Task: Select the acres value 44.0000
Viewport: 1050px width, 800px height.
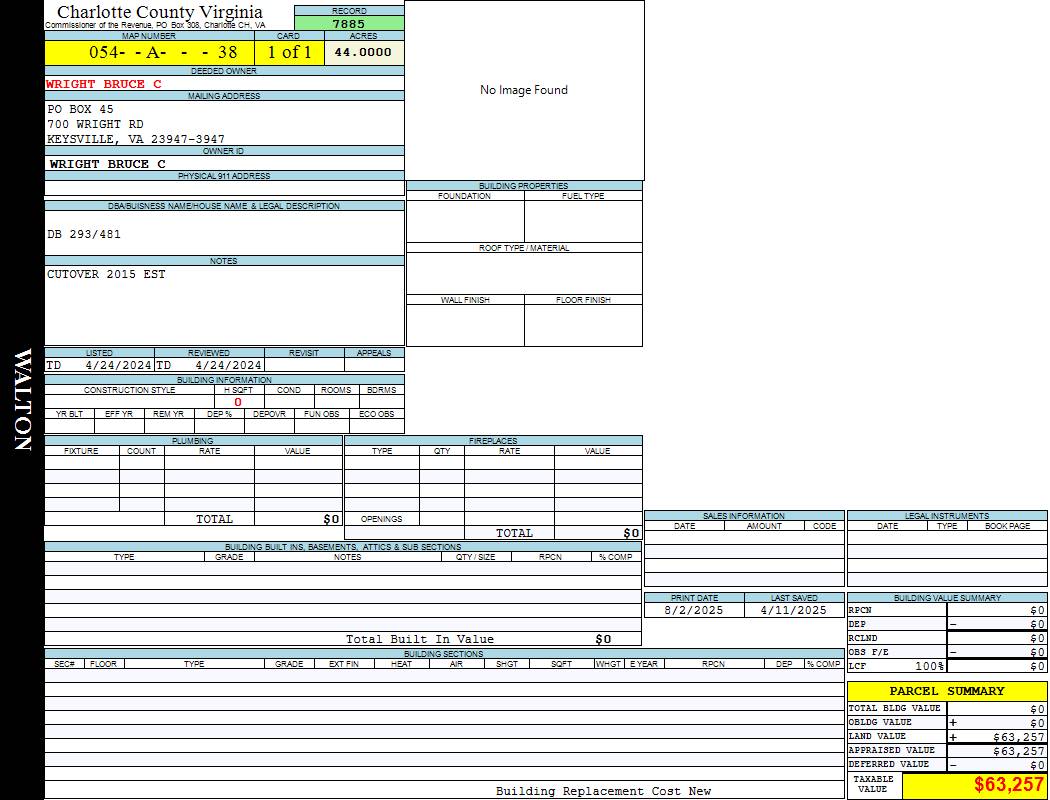Action: coord(363,52)
